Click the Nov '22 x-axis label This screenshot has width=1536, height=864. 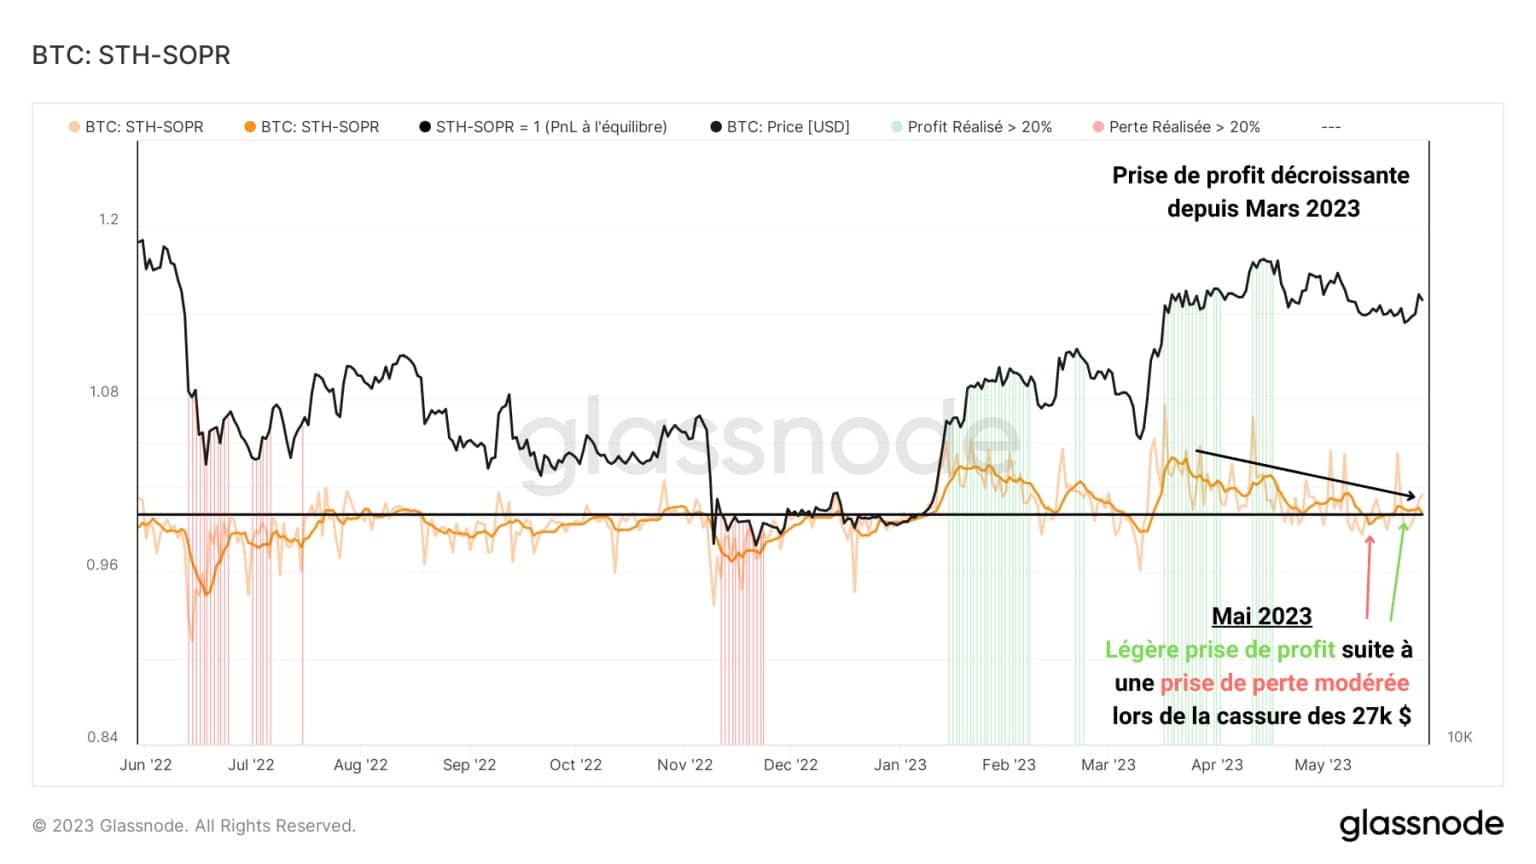pyautogui.click(x=685, y=765)
